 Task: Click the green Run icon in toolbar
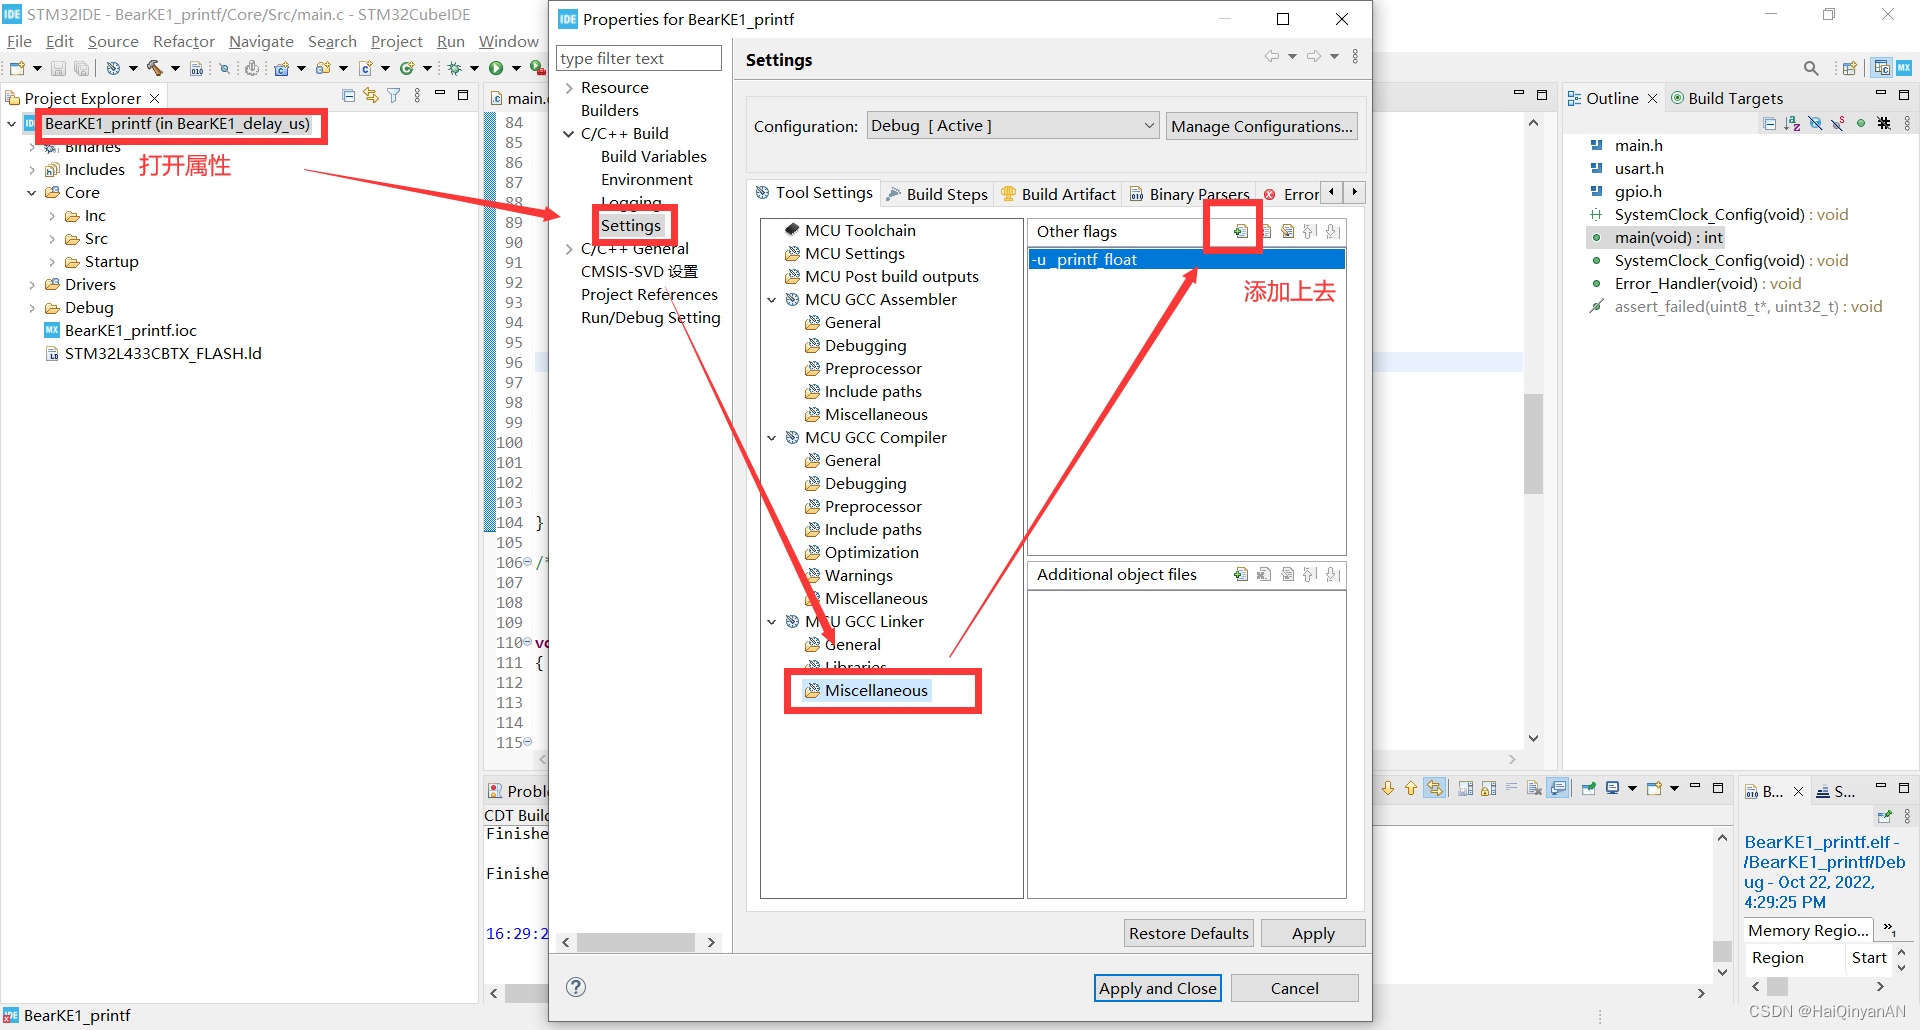coord(496,68)
